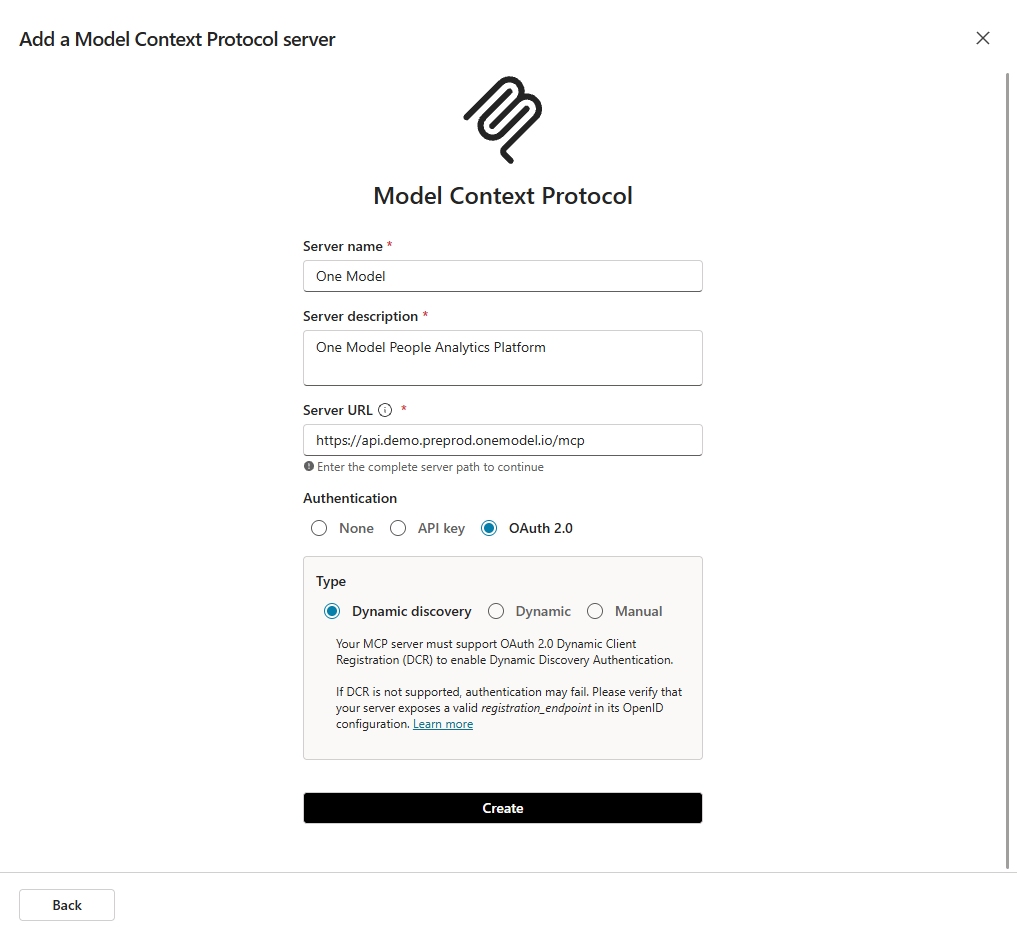Click the Authentication section label
The image size is (1017, 931).
pyautogui.click(x=350, y=498)
